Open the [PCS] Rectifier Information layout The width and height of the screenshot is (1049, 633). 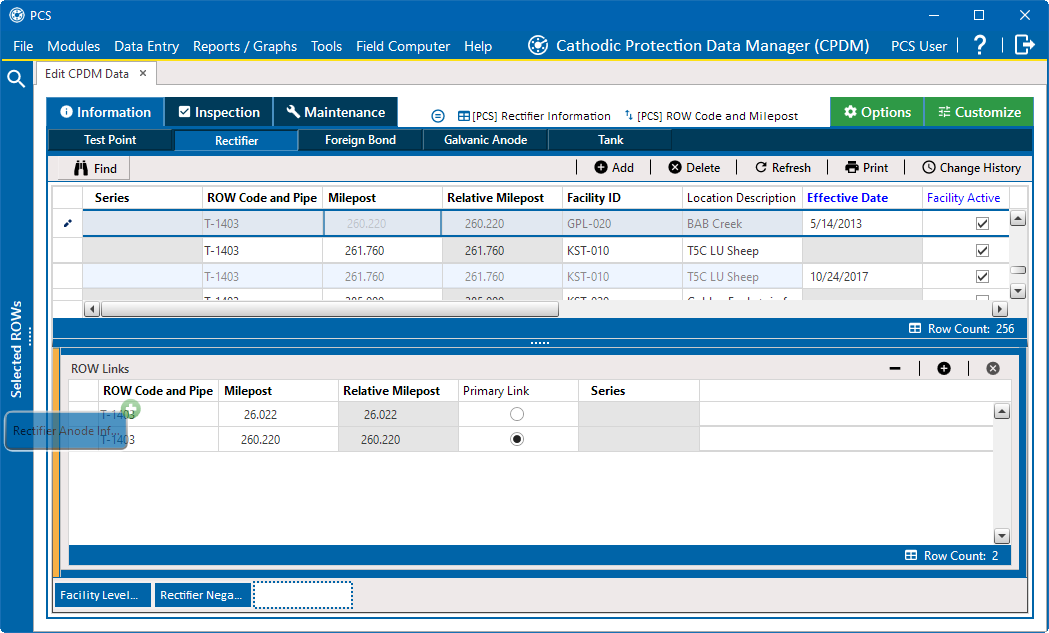tap(534, 116)
